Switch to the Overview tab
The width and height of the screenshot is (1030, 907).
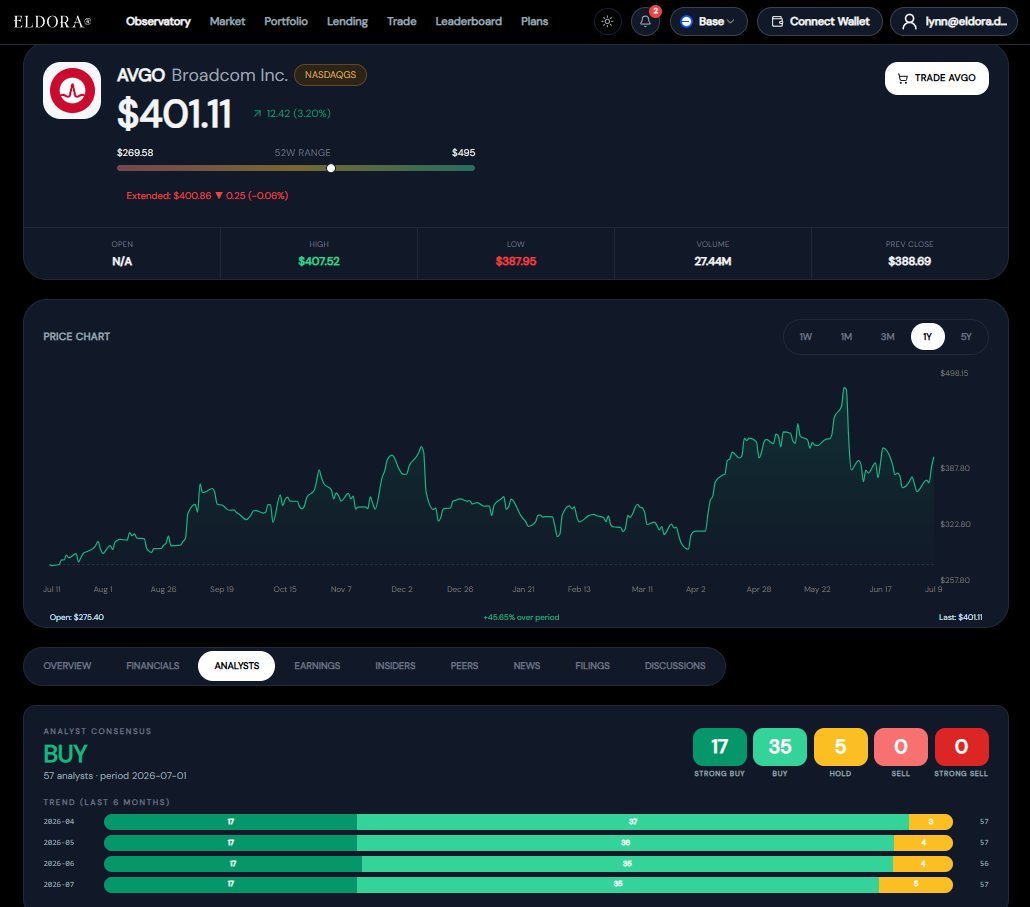pos(67,666)
